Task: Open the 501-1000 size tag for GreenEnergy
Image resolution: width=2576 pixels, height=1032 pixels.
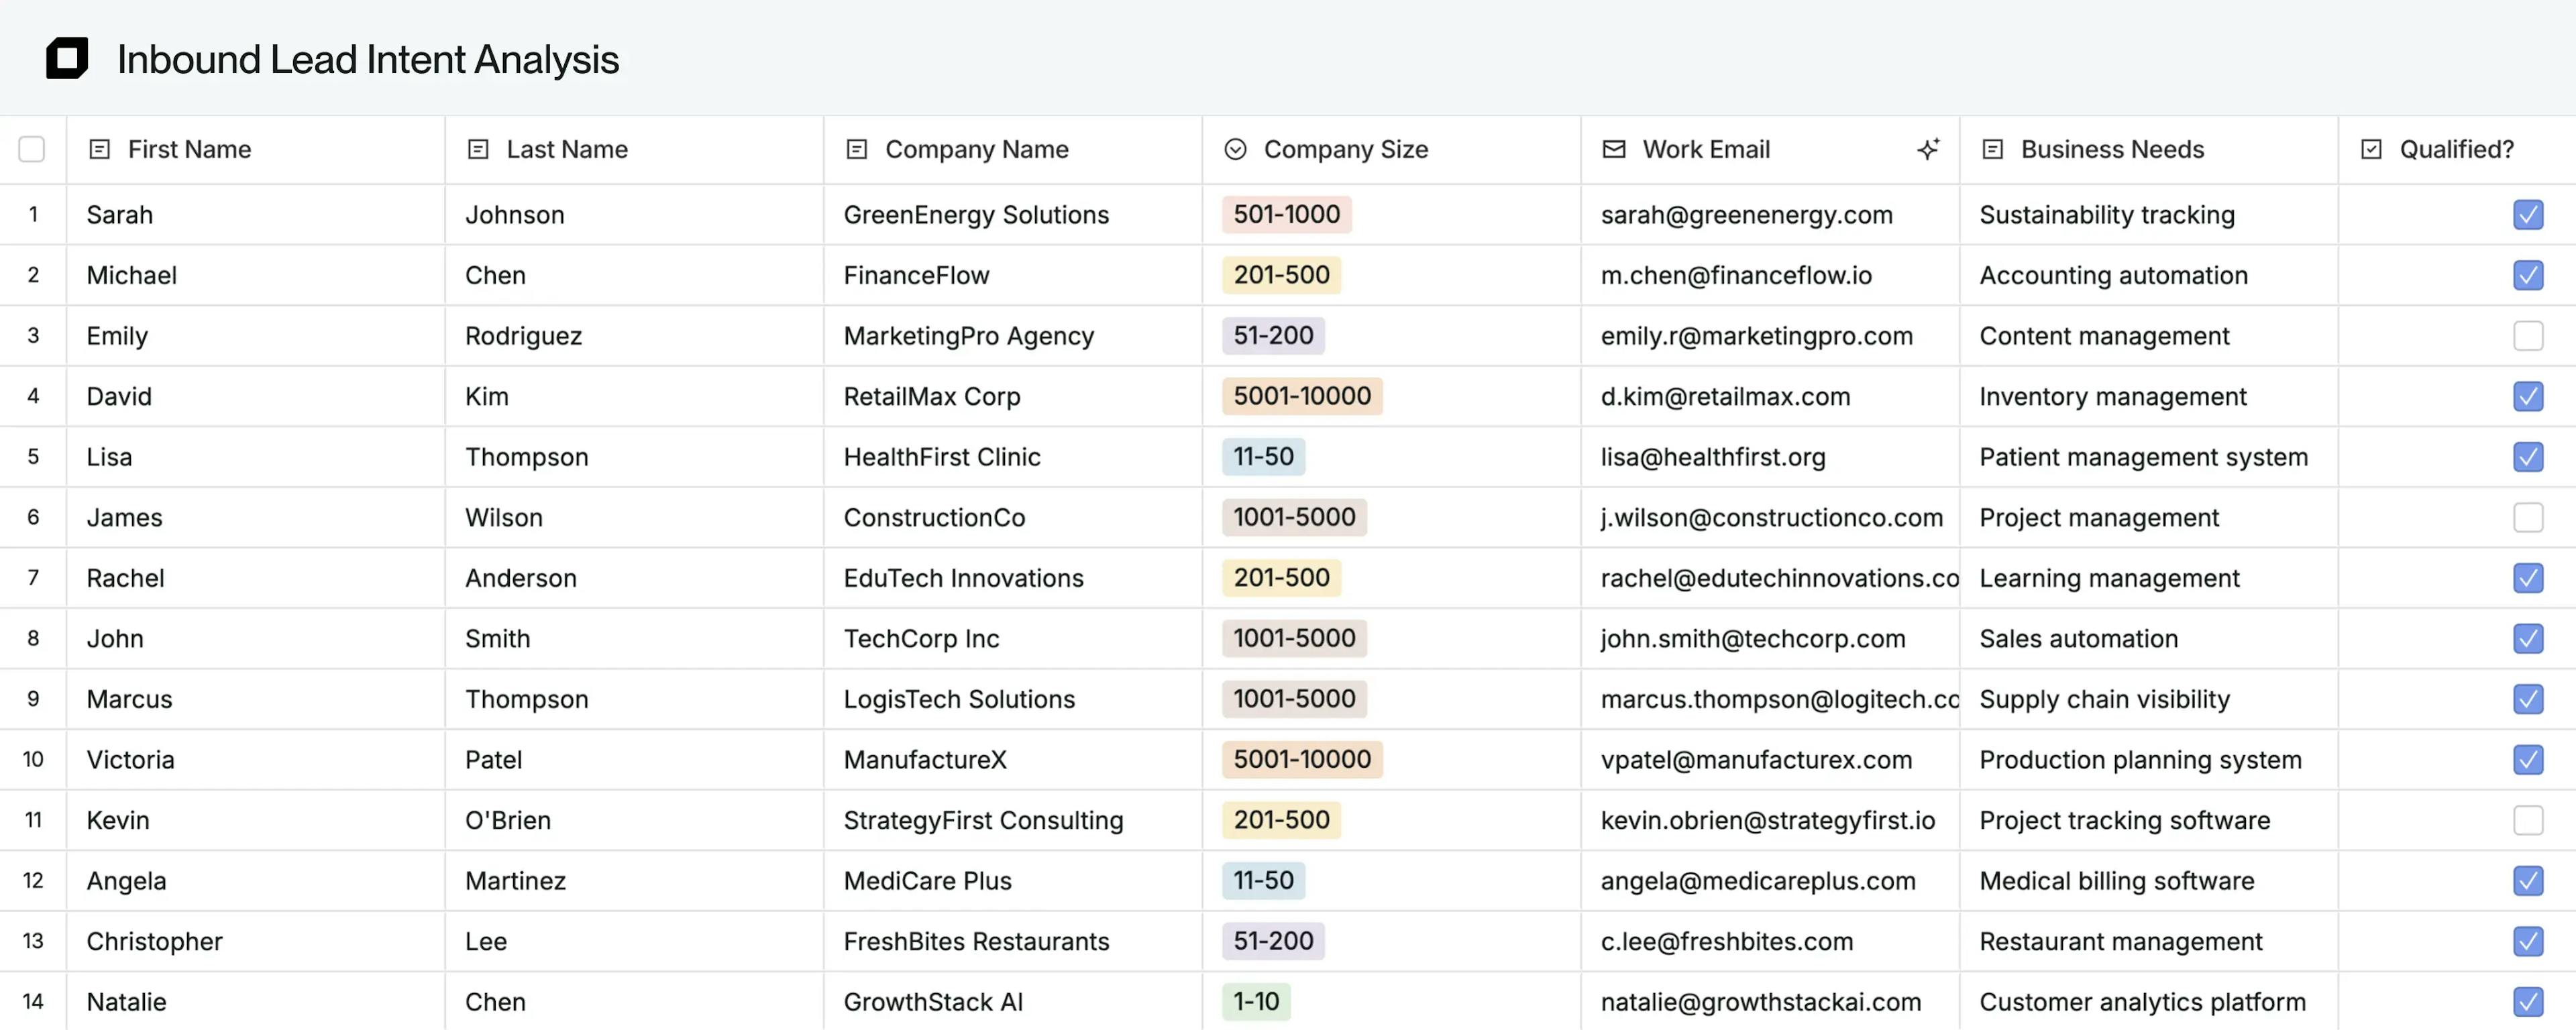Action: pos(1286,214)
